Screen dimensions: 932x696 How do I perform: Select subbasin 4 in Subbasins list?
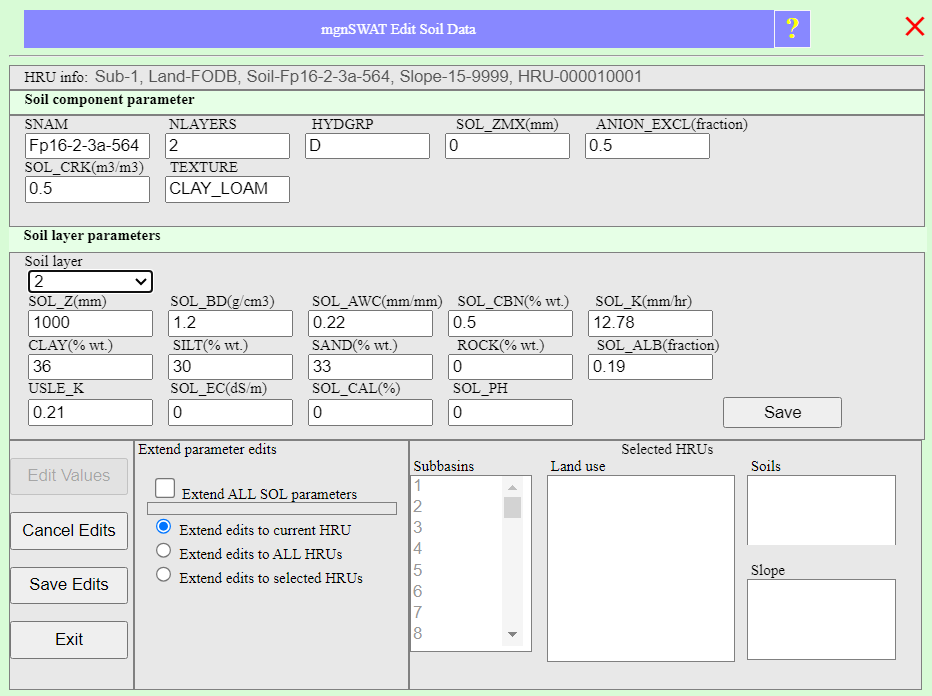point(456,549)
